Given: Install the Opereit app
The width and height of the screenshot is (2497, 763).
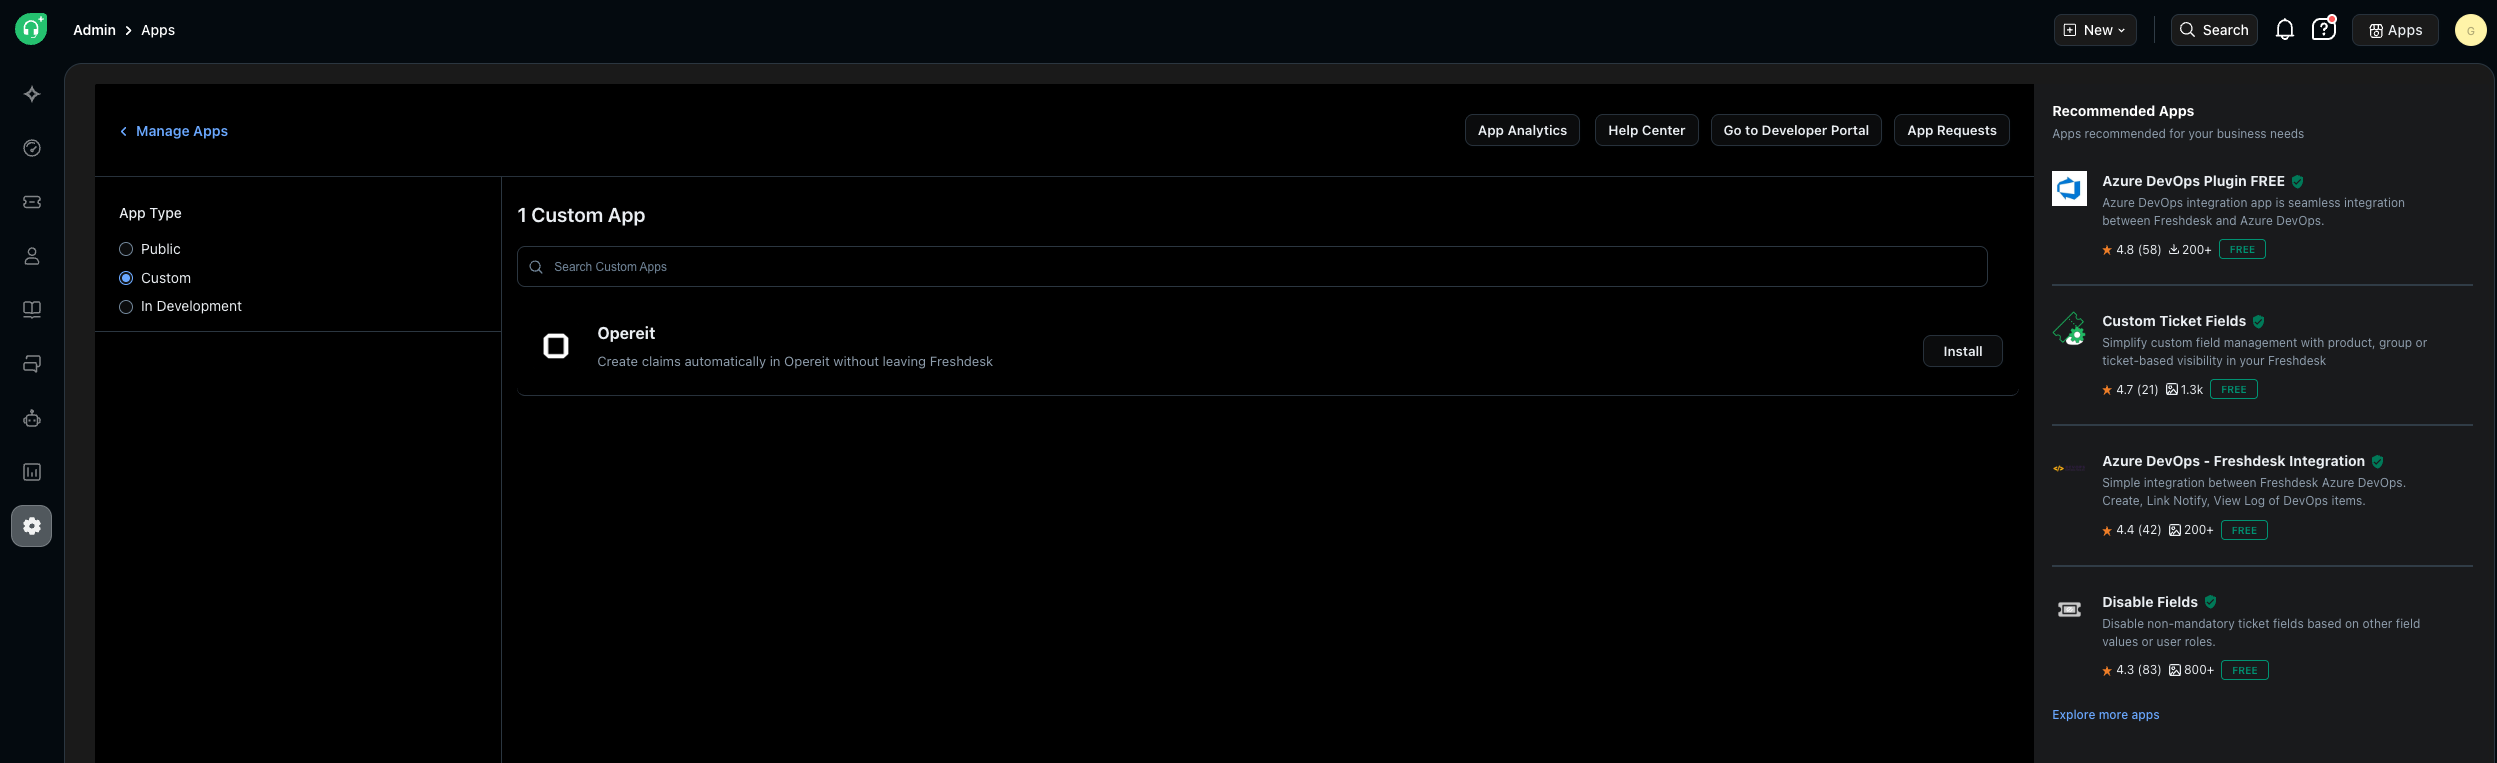Looking at the screenshot, I should [x=1962, y=351].
